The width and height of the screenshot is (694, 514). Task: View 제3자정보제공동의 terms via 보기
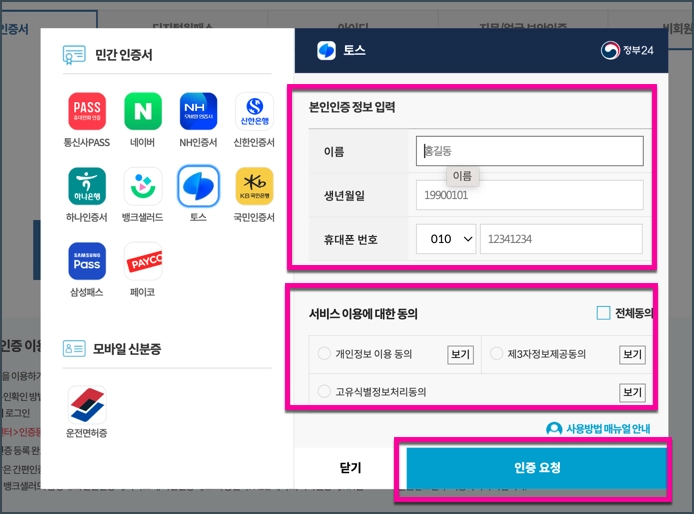pos(632,355)
